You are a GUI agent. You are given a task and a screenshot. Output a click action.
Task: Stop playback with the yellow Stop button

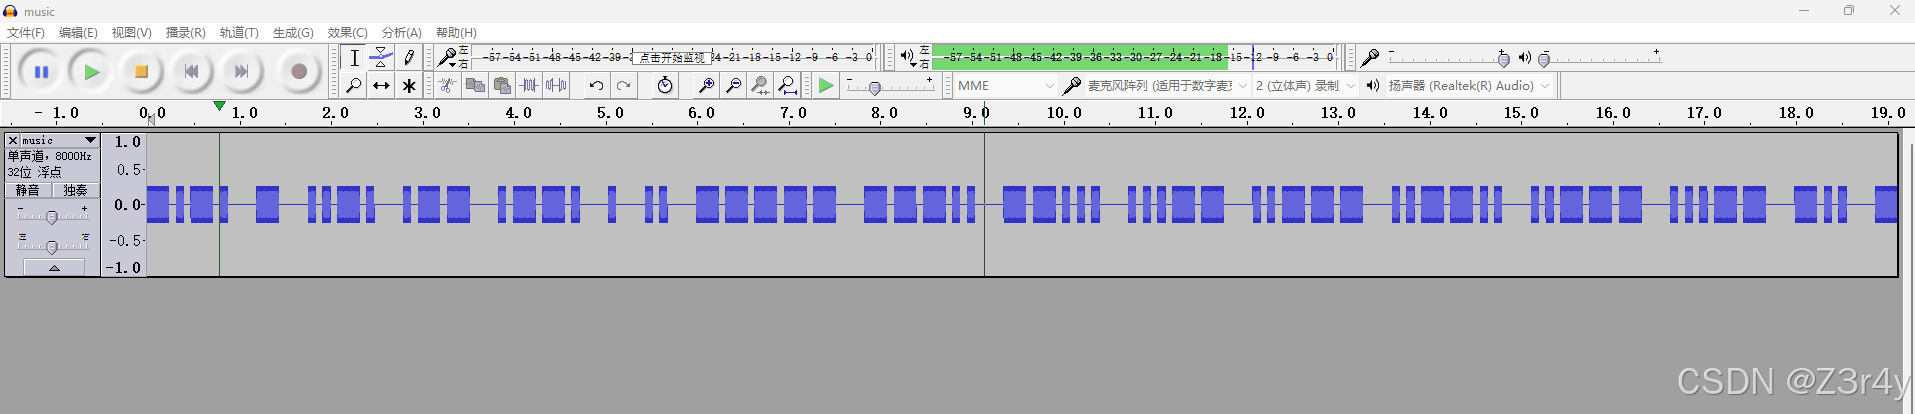[x=141, y=72]
